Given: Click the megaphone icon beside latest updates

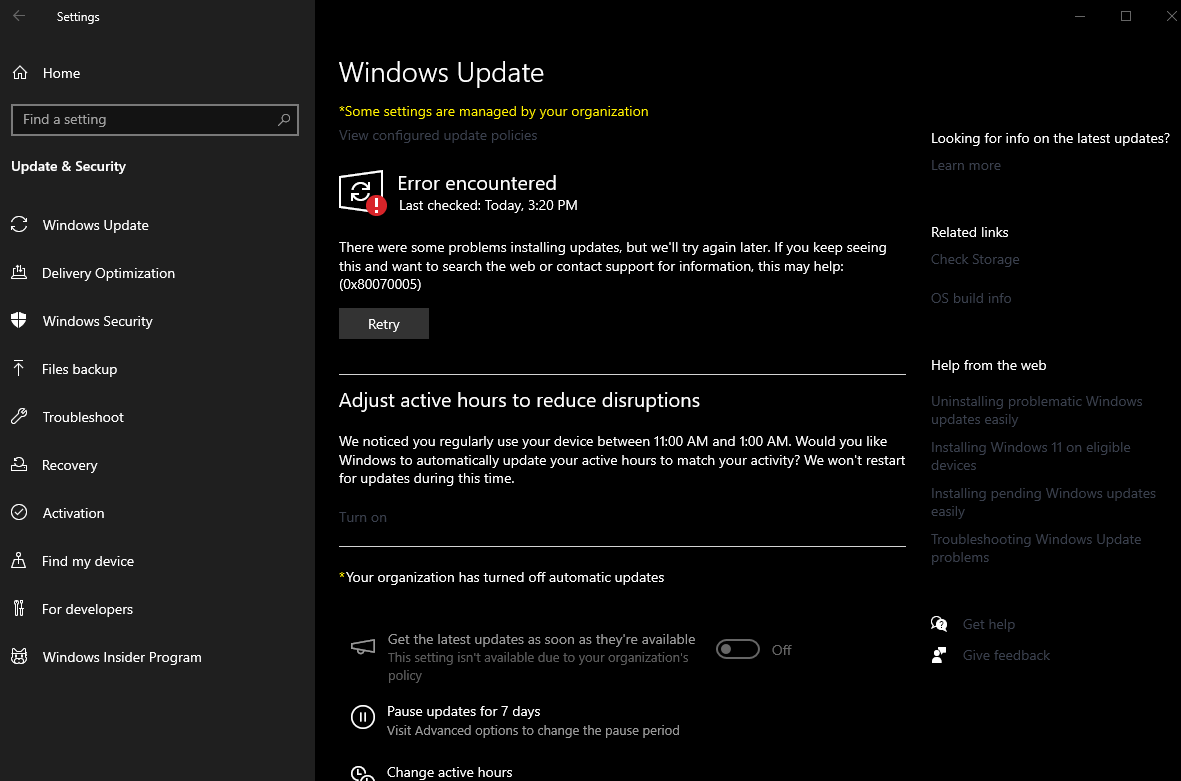Looking at the screenshot, I should (x=363, y=647).
